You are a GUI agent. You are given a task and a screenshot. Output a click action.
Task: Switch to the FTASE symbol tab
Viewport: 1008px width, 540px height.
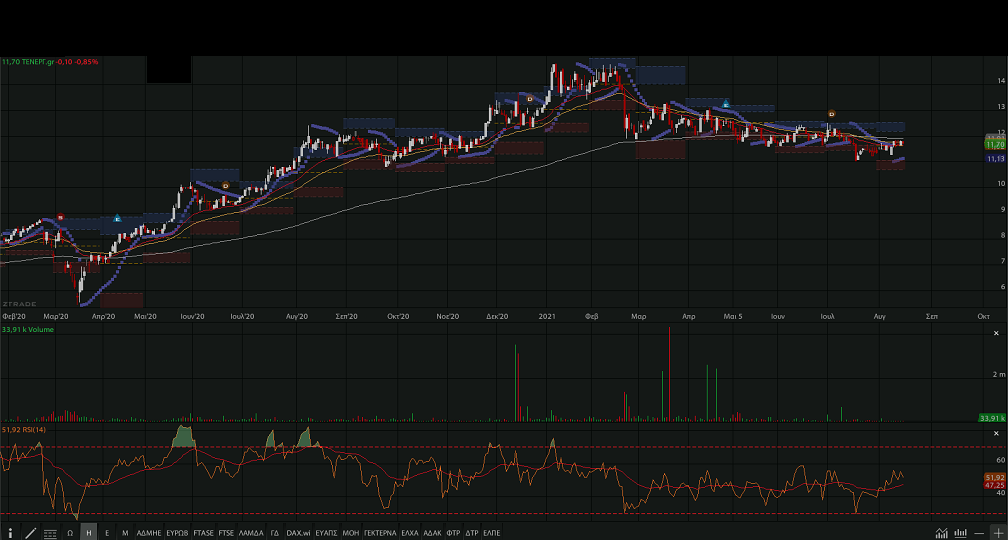203,533
